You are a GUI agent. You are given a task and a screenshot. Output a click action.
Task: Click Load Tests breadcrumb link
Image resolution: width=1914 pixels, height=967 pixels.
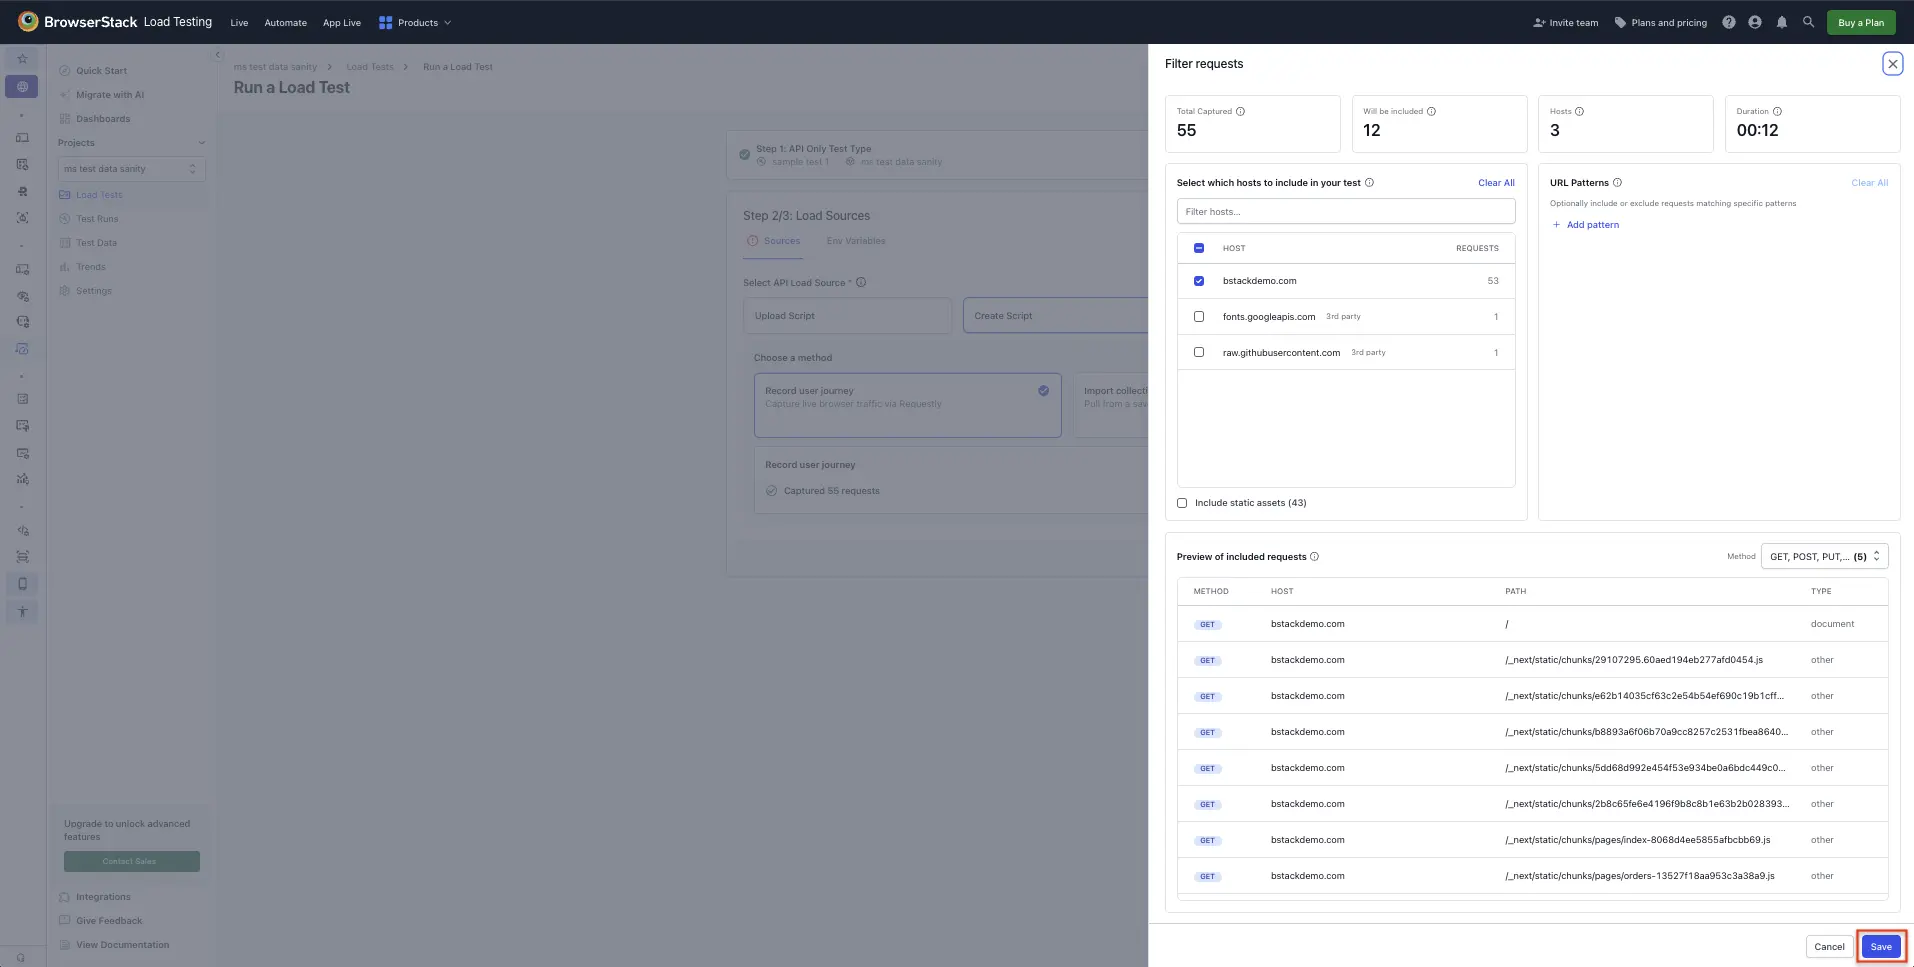(x=370, y=67)
